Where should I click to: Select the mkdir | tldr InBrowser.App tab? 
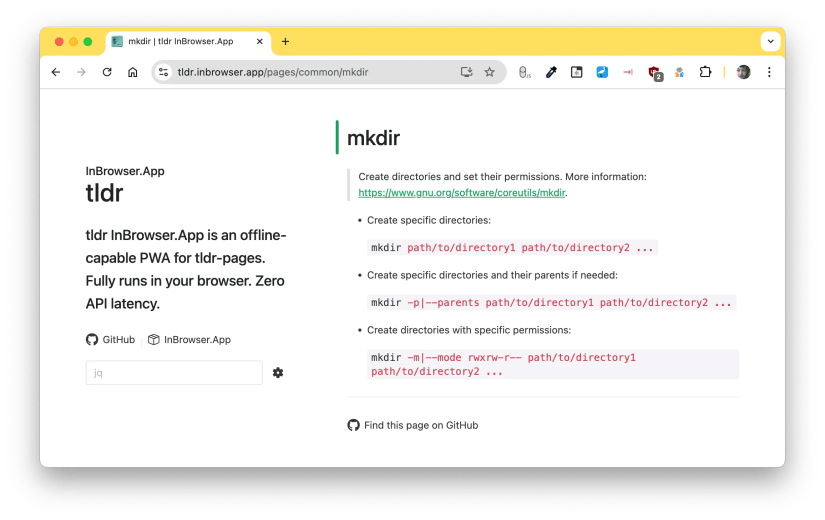click(x=188, y=42)
